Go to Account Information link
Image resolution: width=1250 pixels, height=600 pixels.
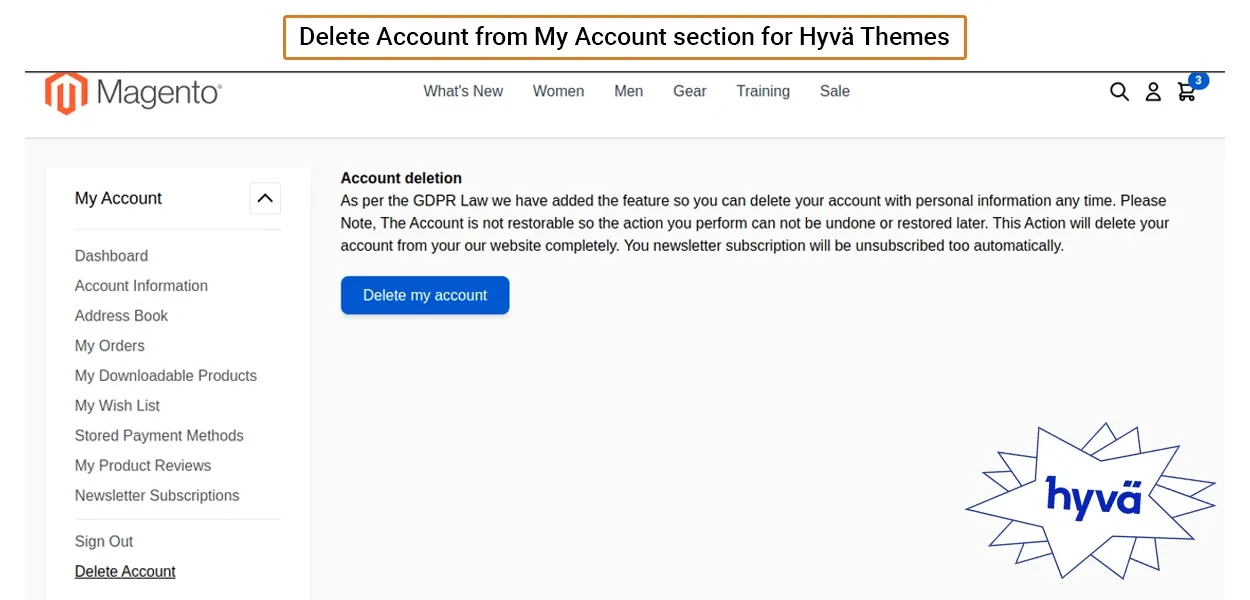point(141,286)
